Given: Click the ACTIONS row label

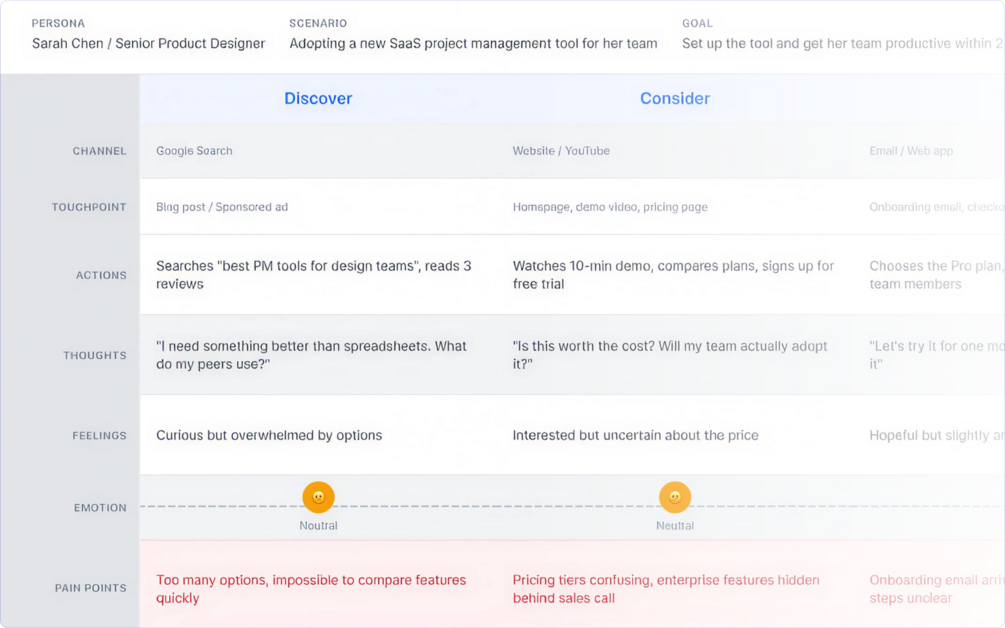Looking at the screenshot, I should pyautogui.click(x=101, y=275).
